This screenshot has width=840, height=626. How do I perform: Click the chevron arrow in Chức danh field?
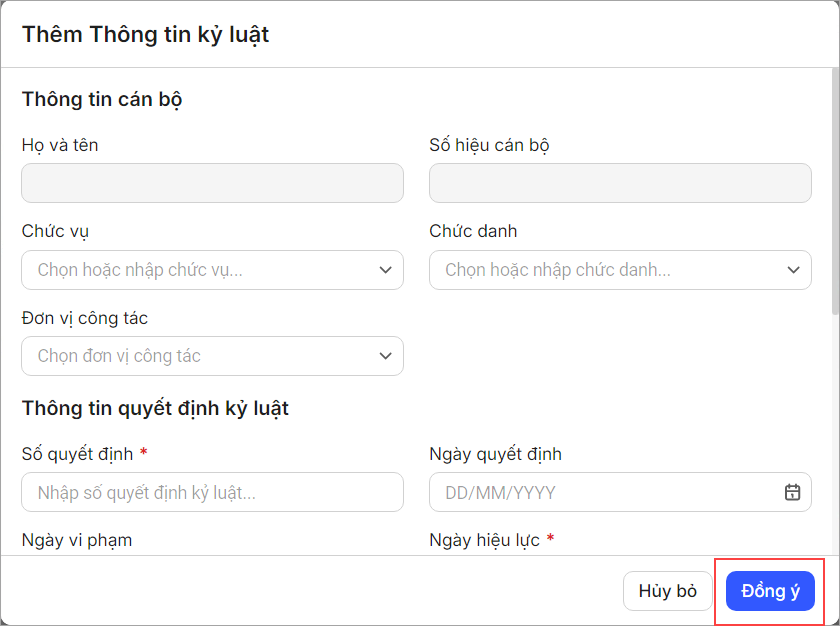(x=793, y=270)
